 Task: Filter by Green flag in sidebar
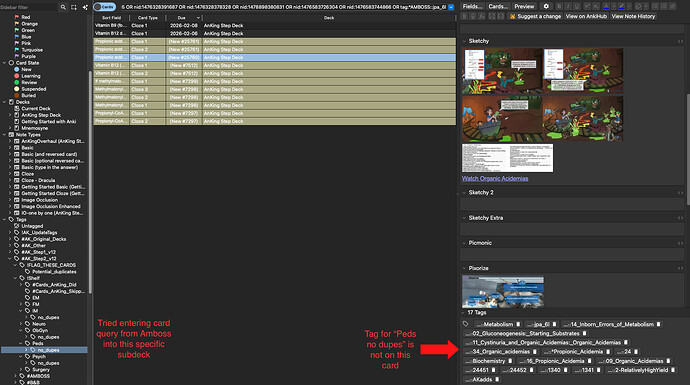click(x=28, y=30)
